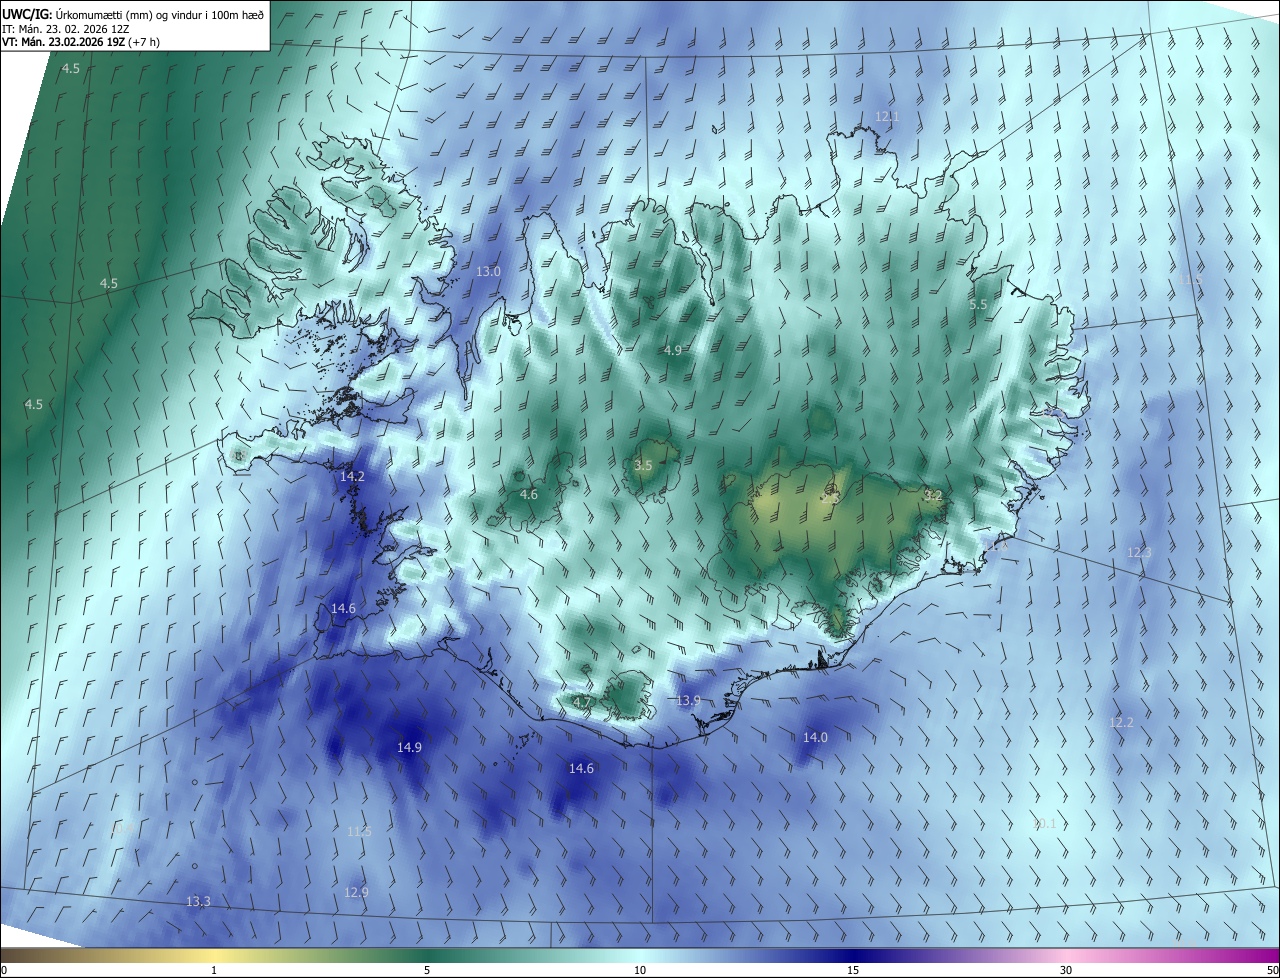Click the 4.9 value label in north Iceland

[672, 351]
